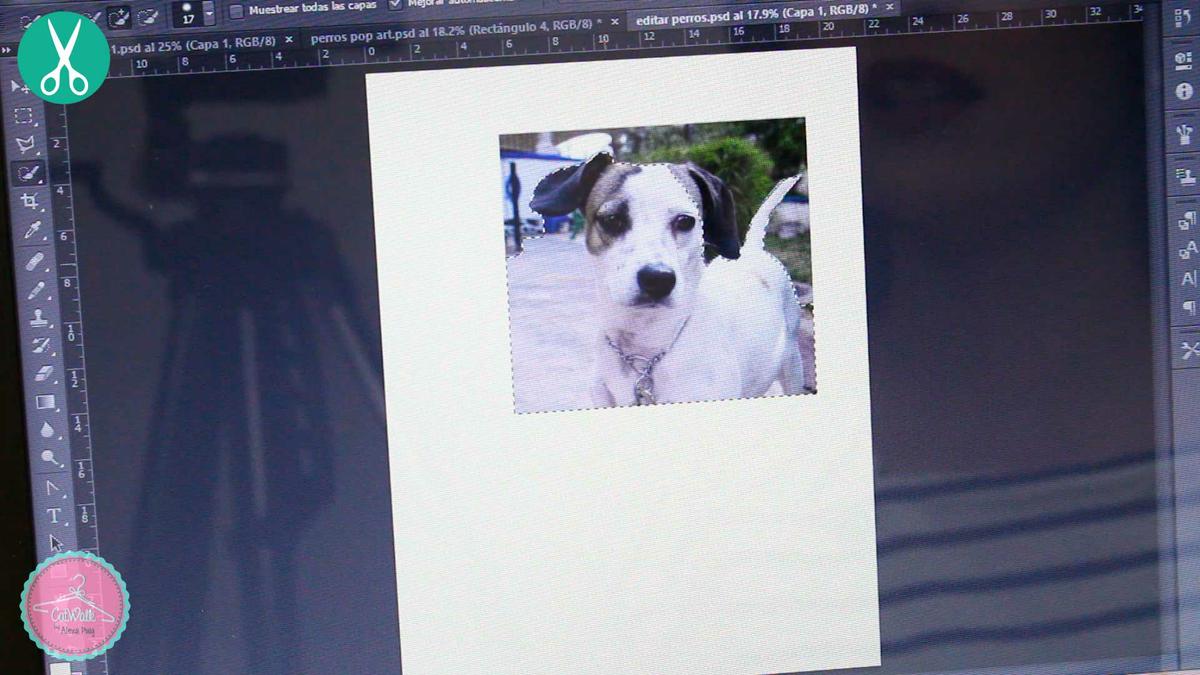
Task: Close the 'perros pop art.psd' document
Action: coord(613,24)
